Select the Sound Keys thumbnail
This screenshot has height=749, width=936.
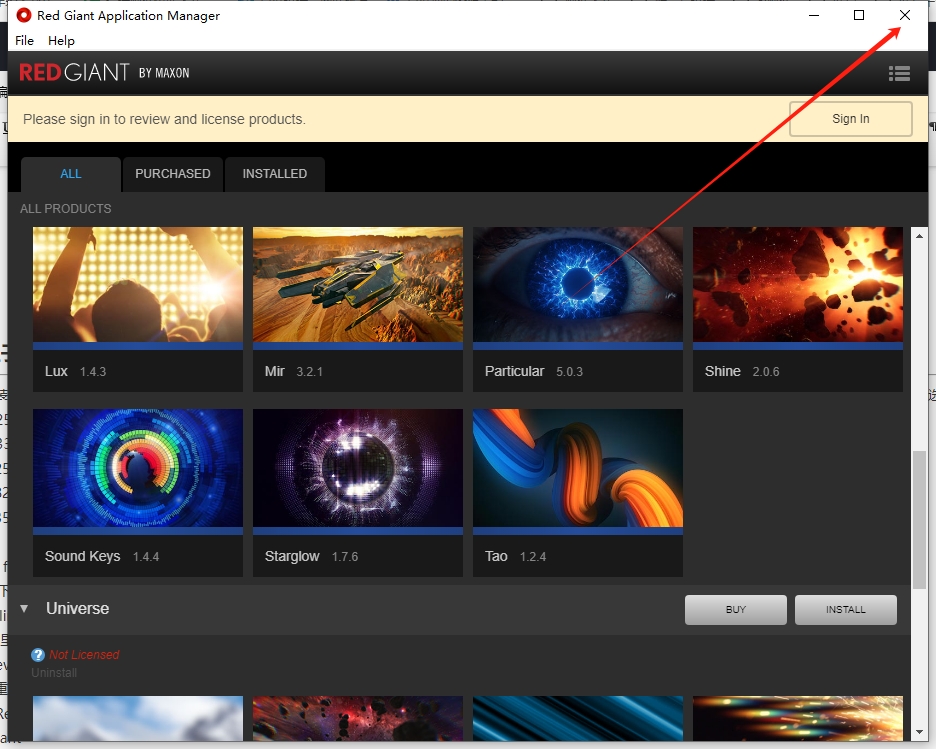[x=138, y=468]
